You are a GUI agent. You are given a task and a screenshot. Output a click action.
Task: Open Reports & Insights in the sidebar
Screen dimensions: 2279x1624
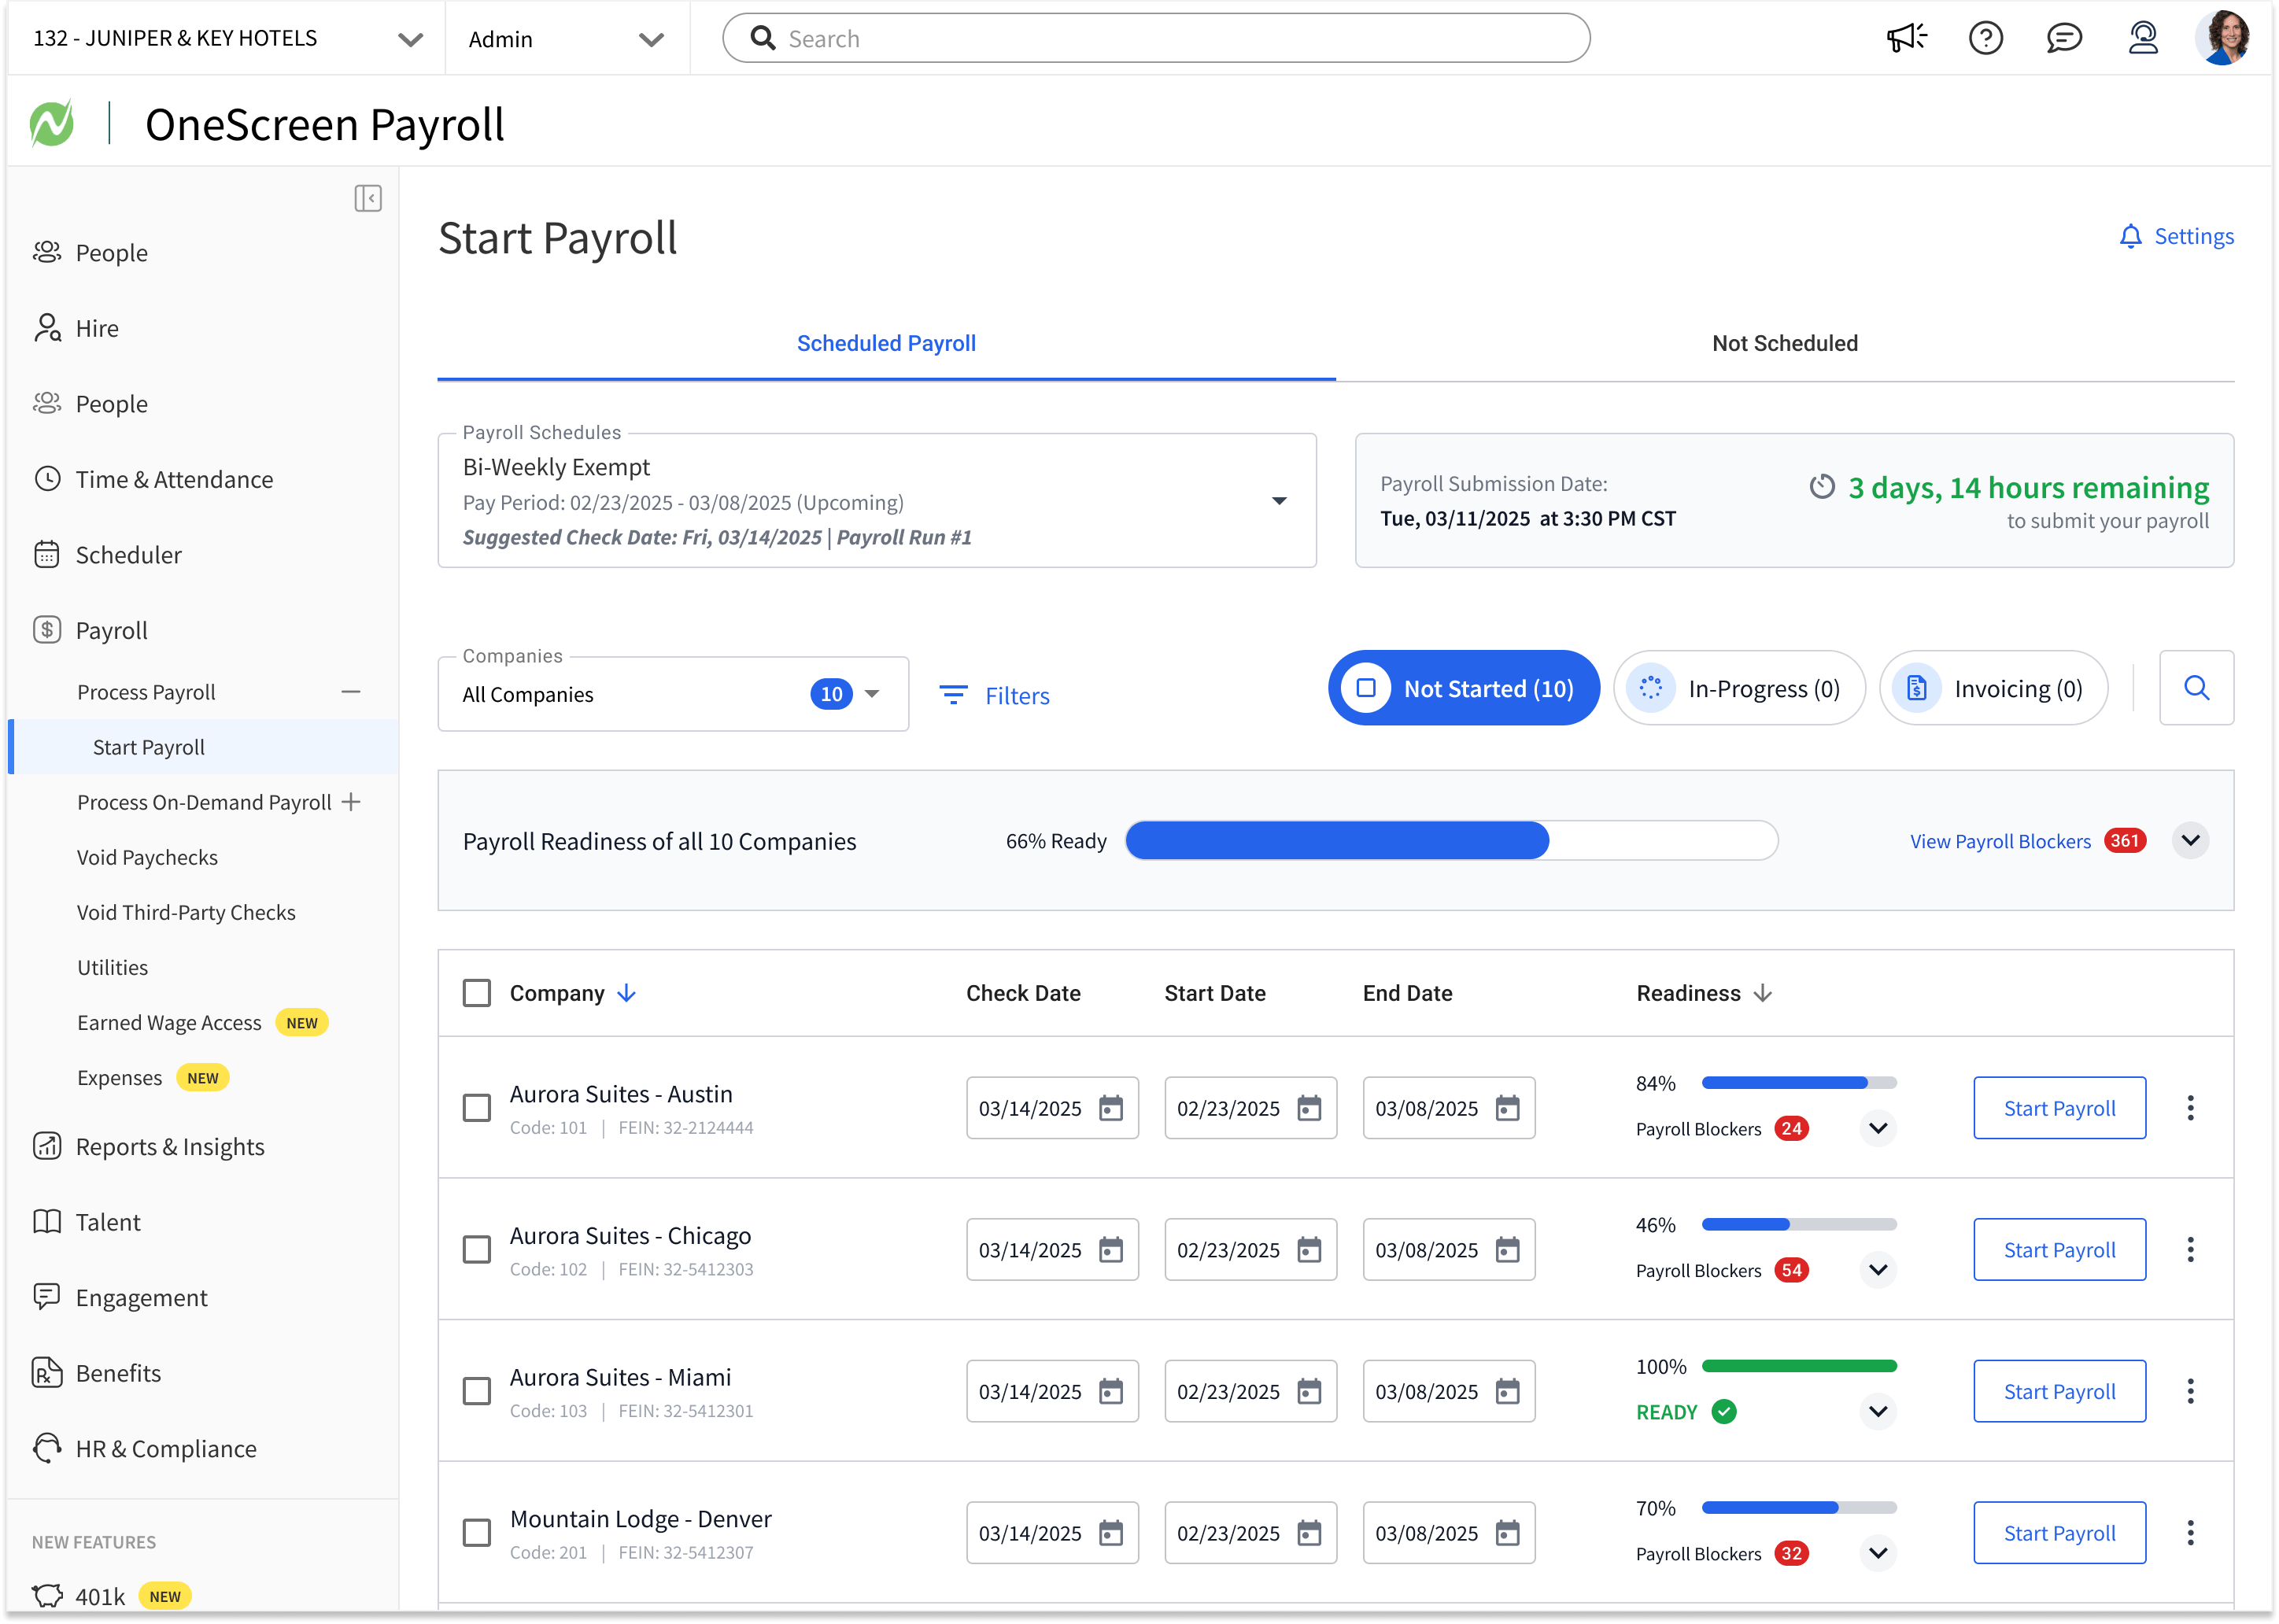pyautogui.click(x=170, y=1147)
